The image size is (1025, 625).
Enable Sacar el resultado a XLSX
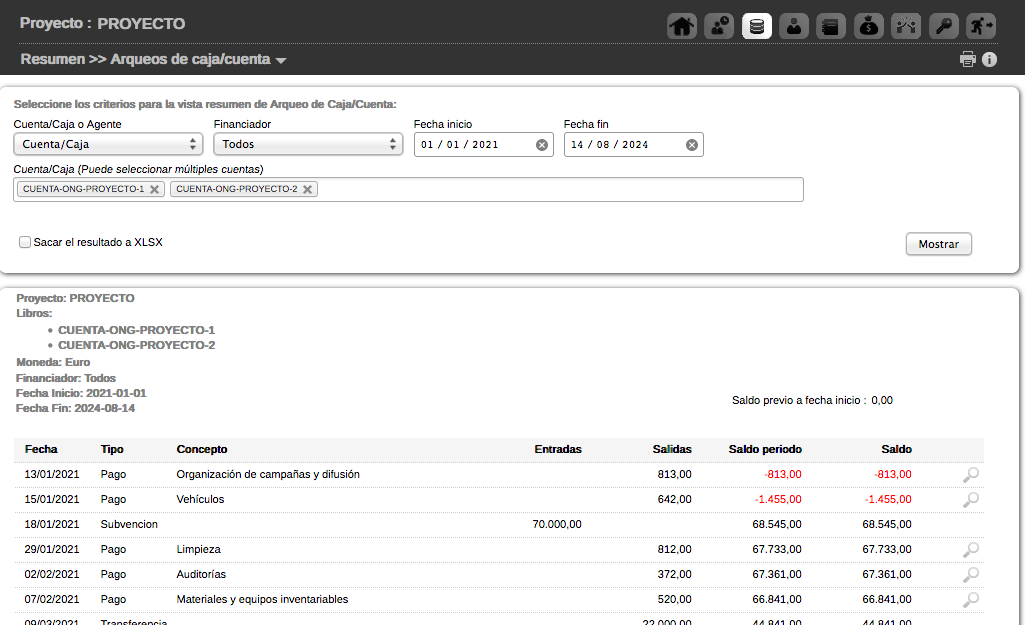click(x=25, y=242)
